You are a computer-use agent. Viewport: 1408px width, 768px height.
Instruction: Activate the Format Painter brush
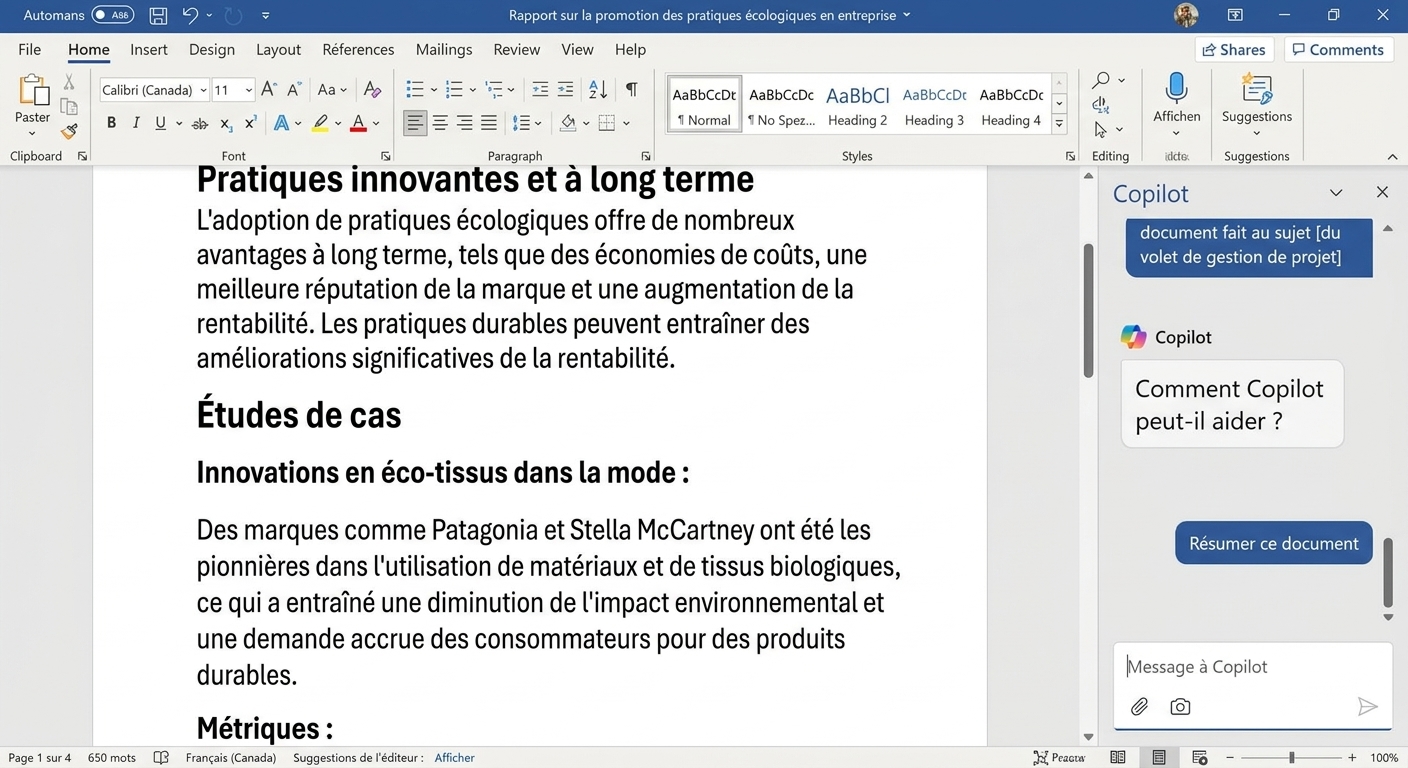point(69,131)
